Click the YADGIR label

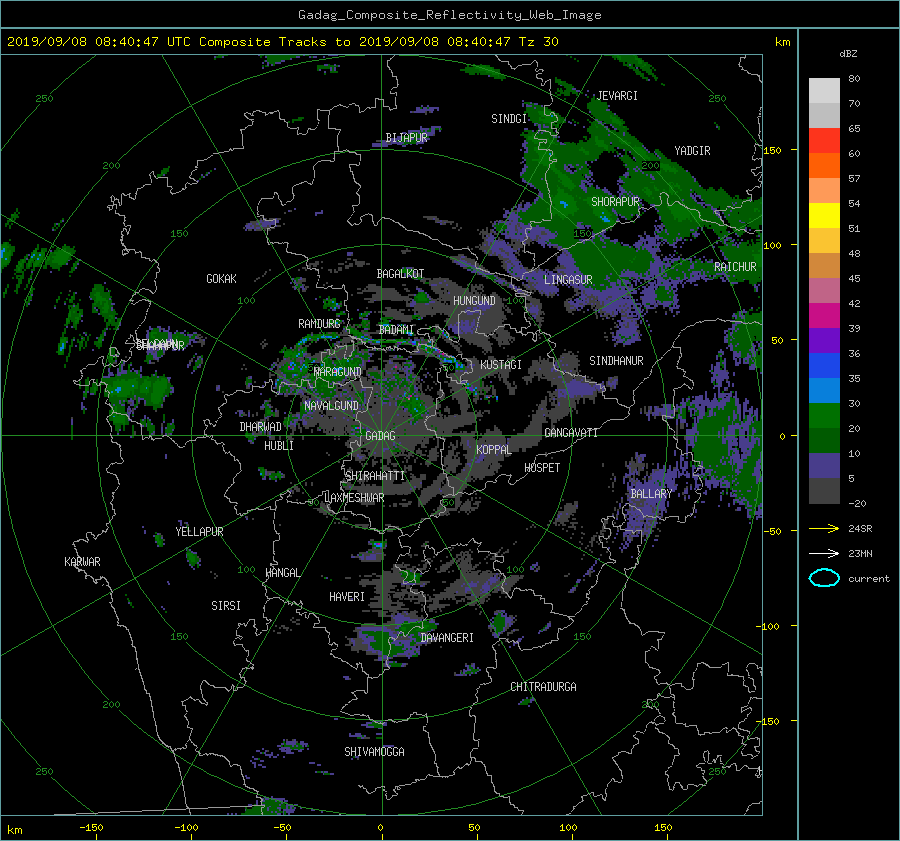tap(692, 151)
